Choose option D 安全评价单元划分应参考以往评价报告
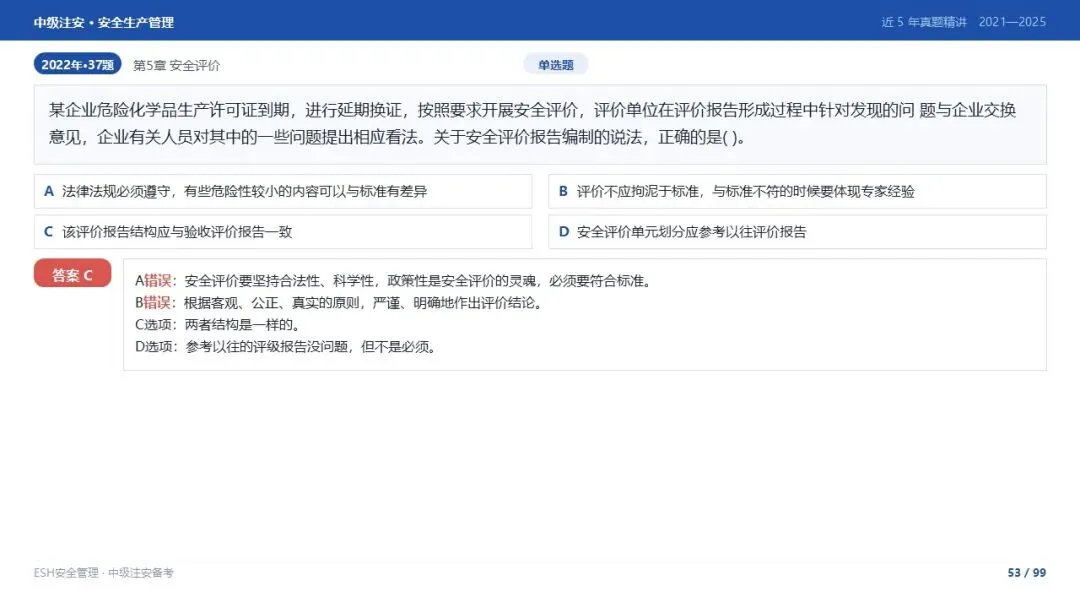 (x=797, y=232)
